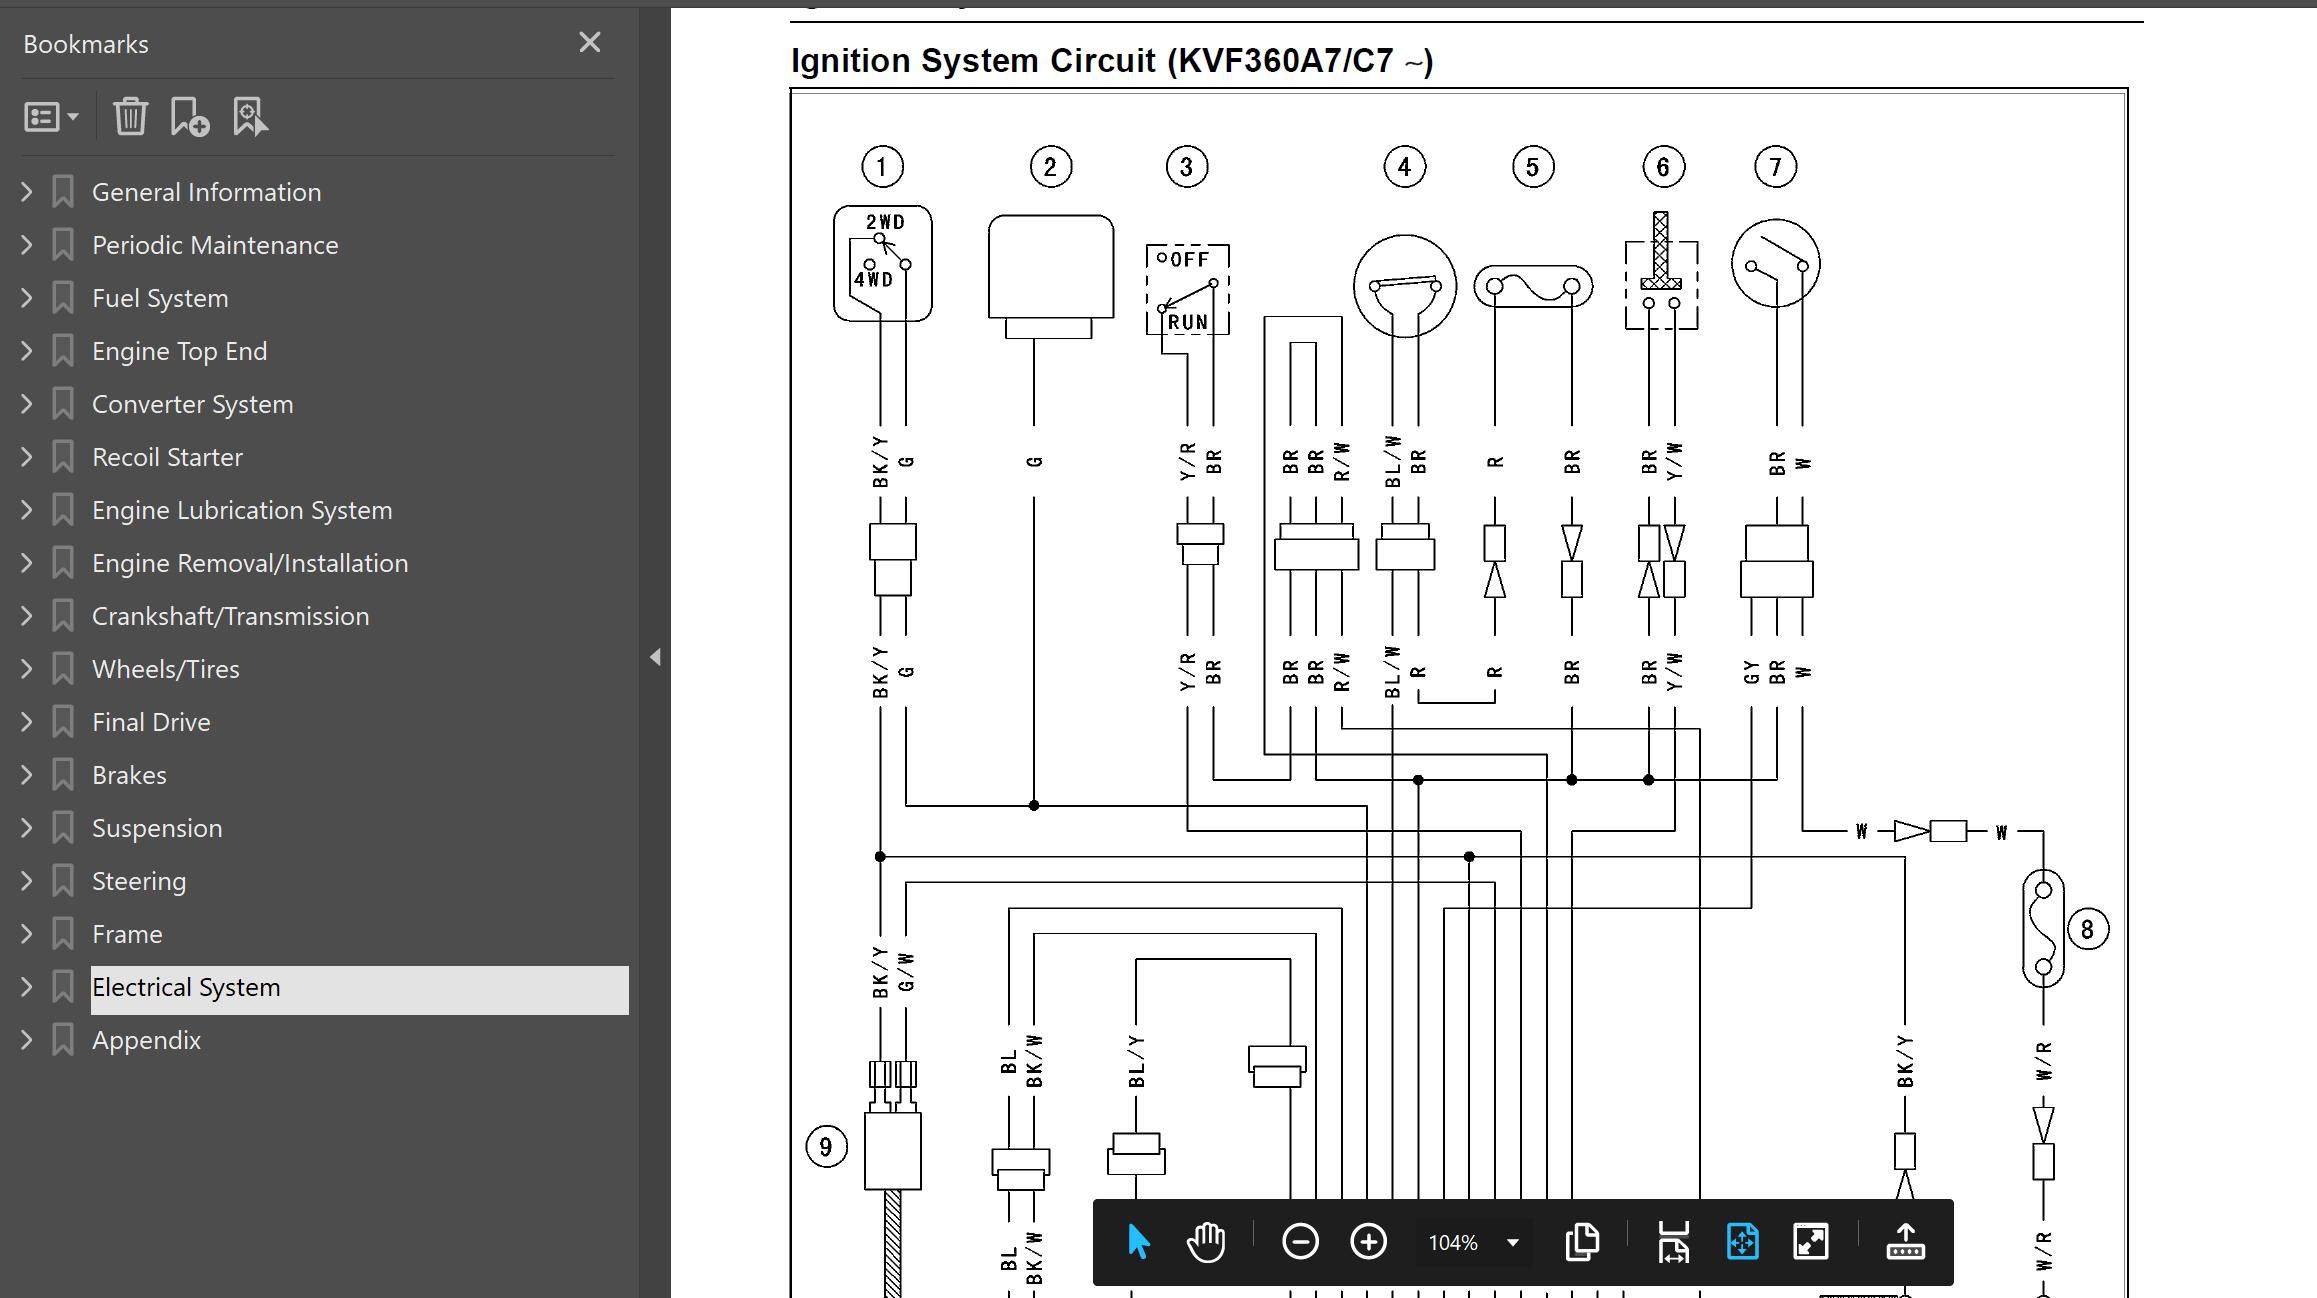Viewport: 2317px width, 1298px height.
Task: Open the bookmark options menu dropdown
Action: coord(51,117)
